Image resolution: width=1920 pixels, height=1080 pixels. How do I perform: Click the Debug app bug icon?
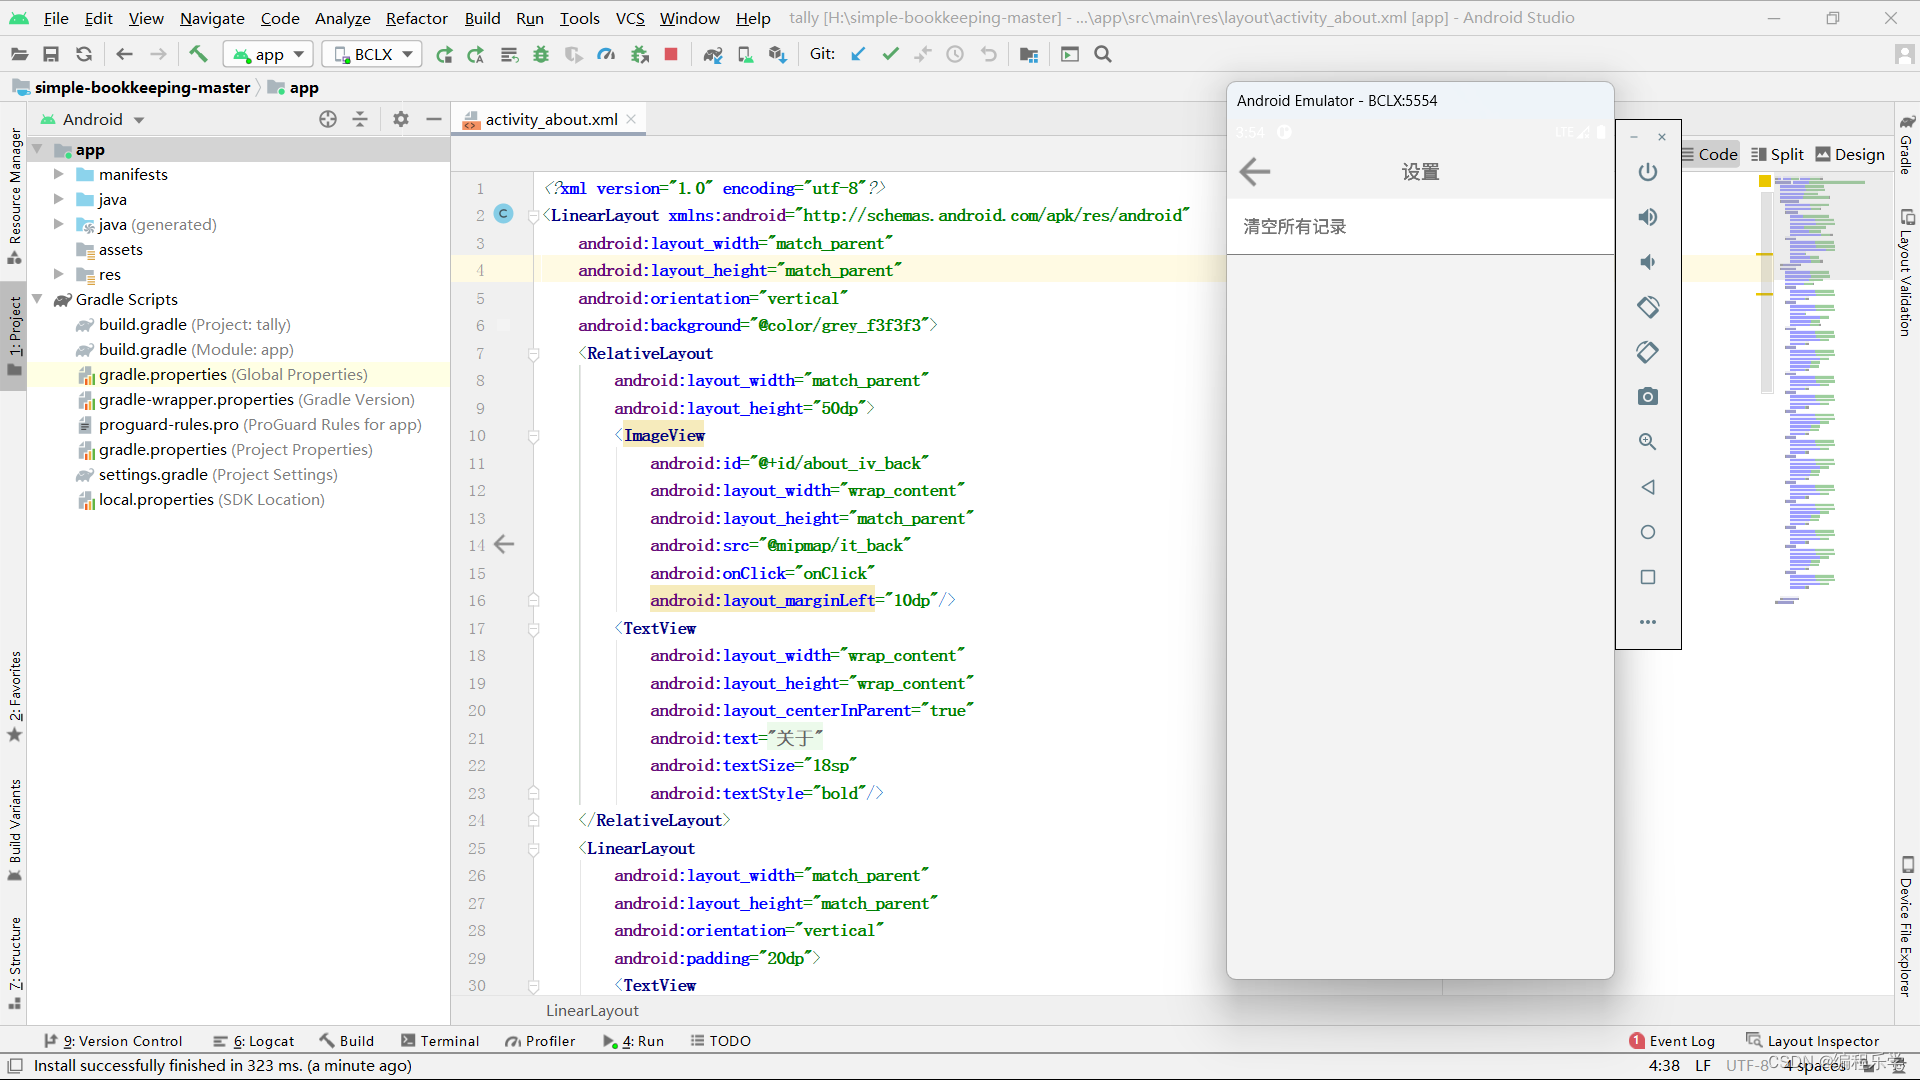click(541, 55)
